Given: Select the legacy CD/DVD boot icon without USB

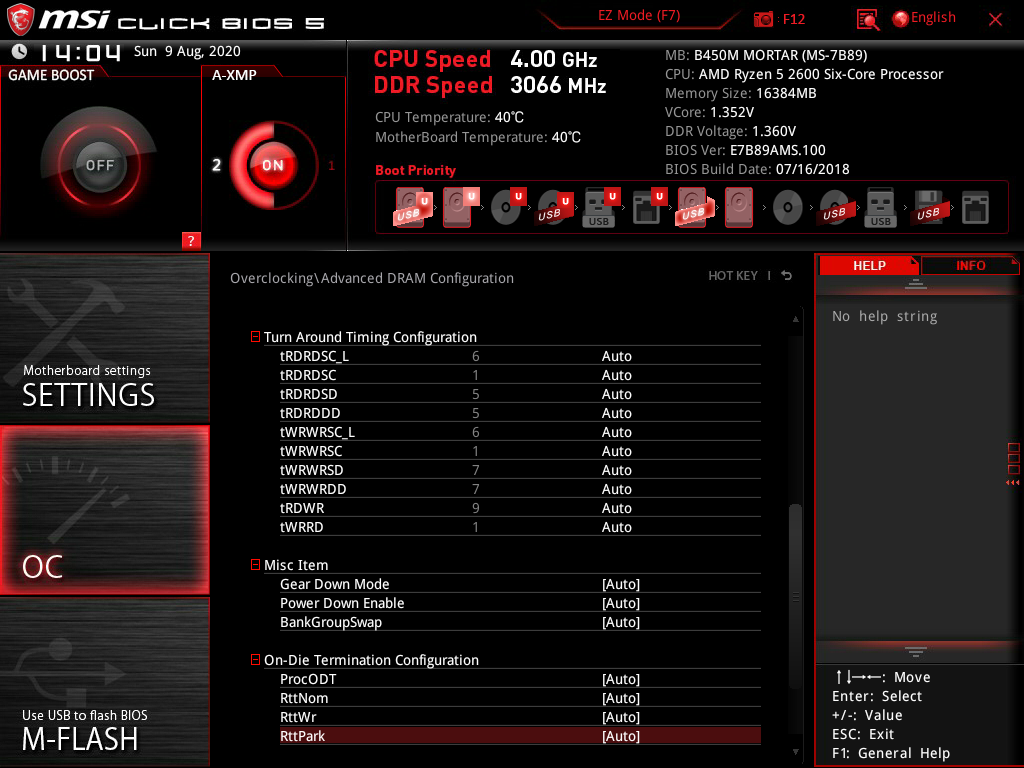Looking at the screenshot, I should point(788,208).
